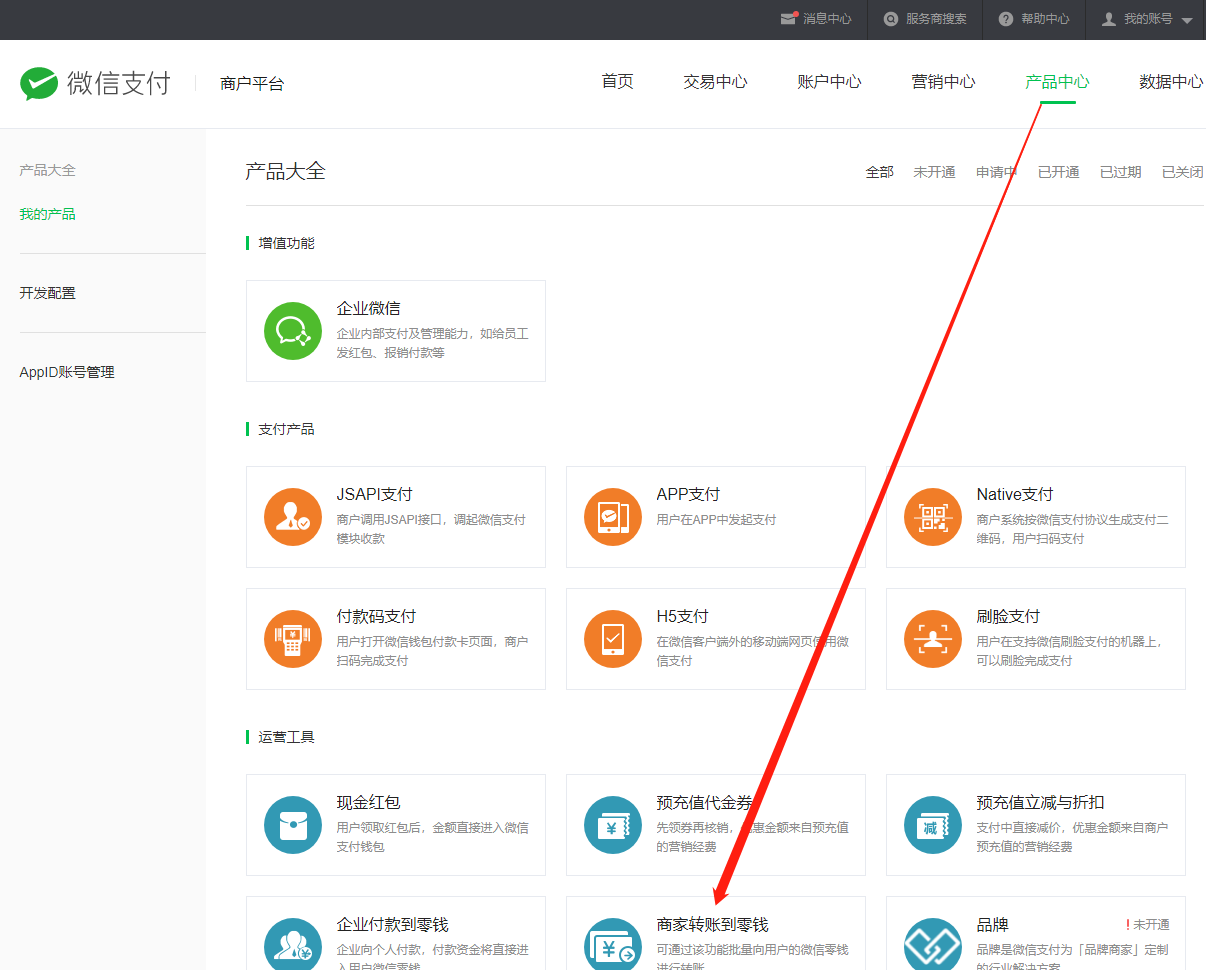The image size is (1206, 970).
Task: Open the H5支付 product title
Action: coord(683,617)
